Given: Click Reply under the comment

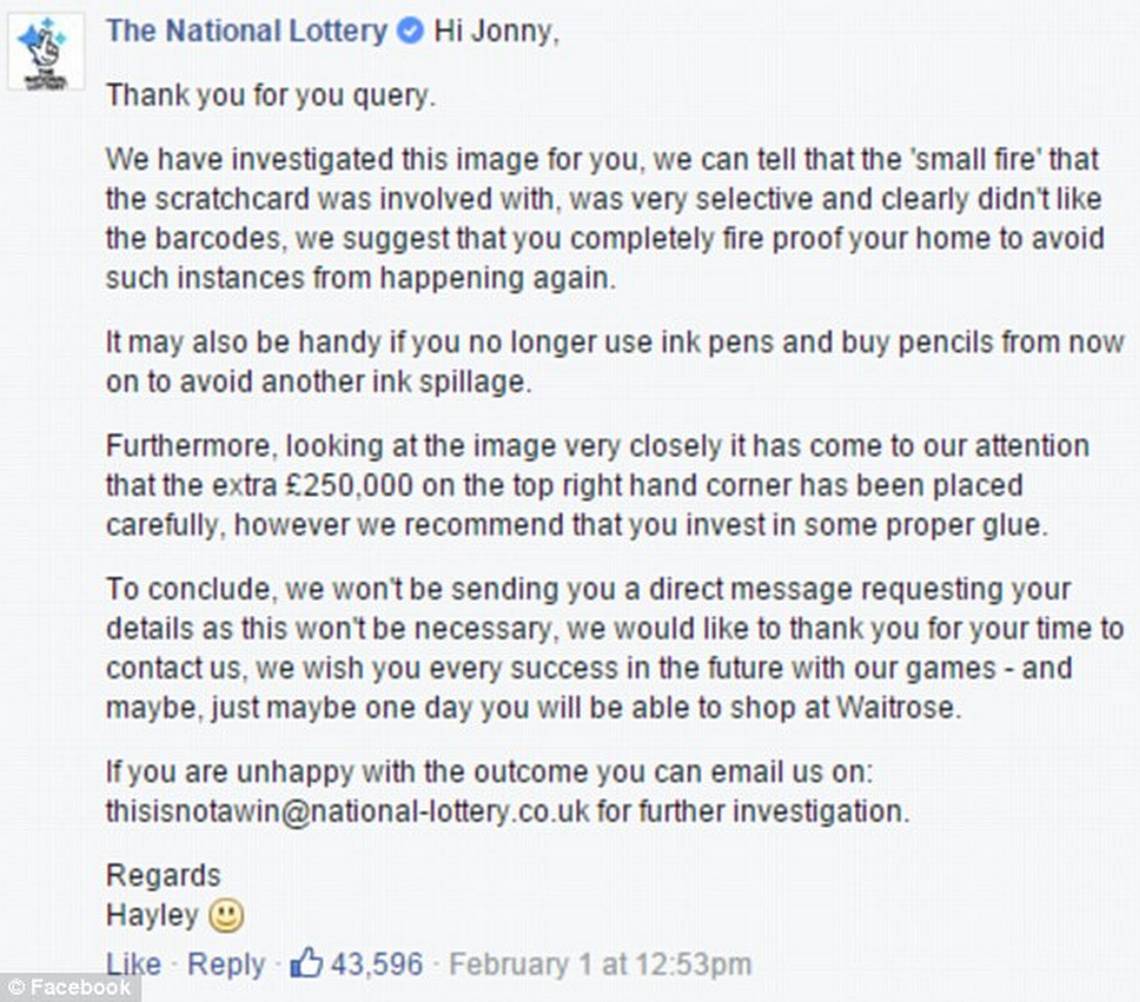Looking at the screenshot, I should click(x=226, y=964).
